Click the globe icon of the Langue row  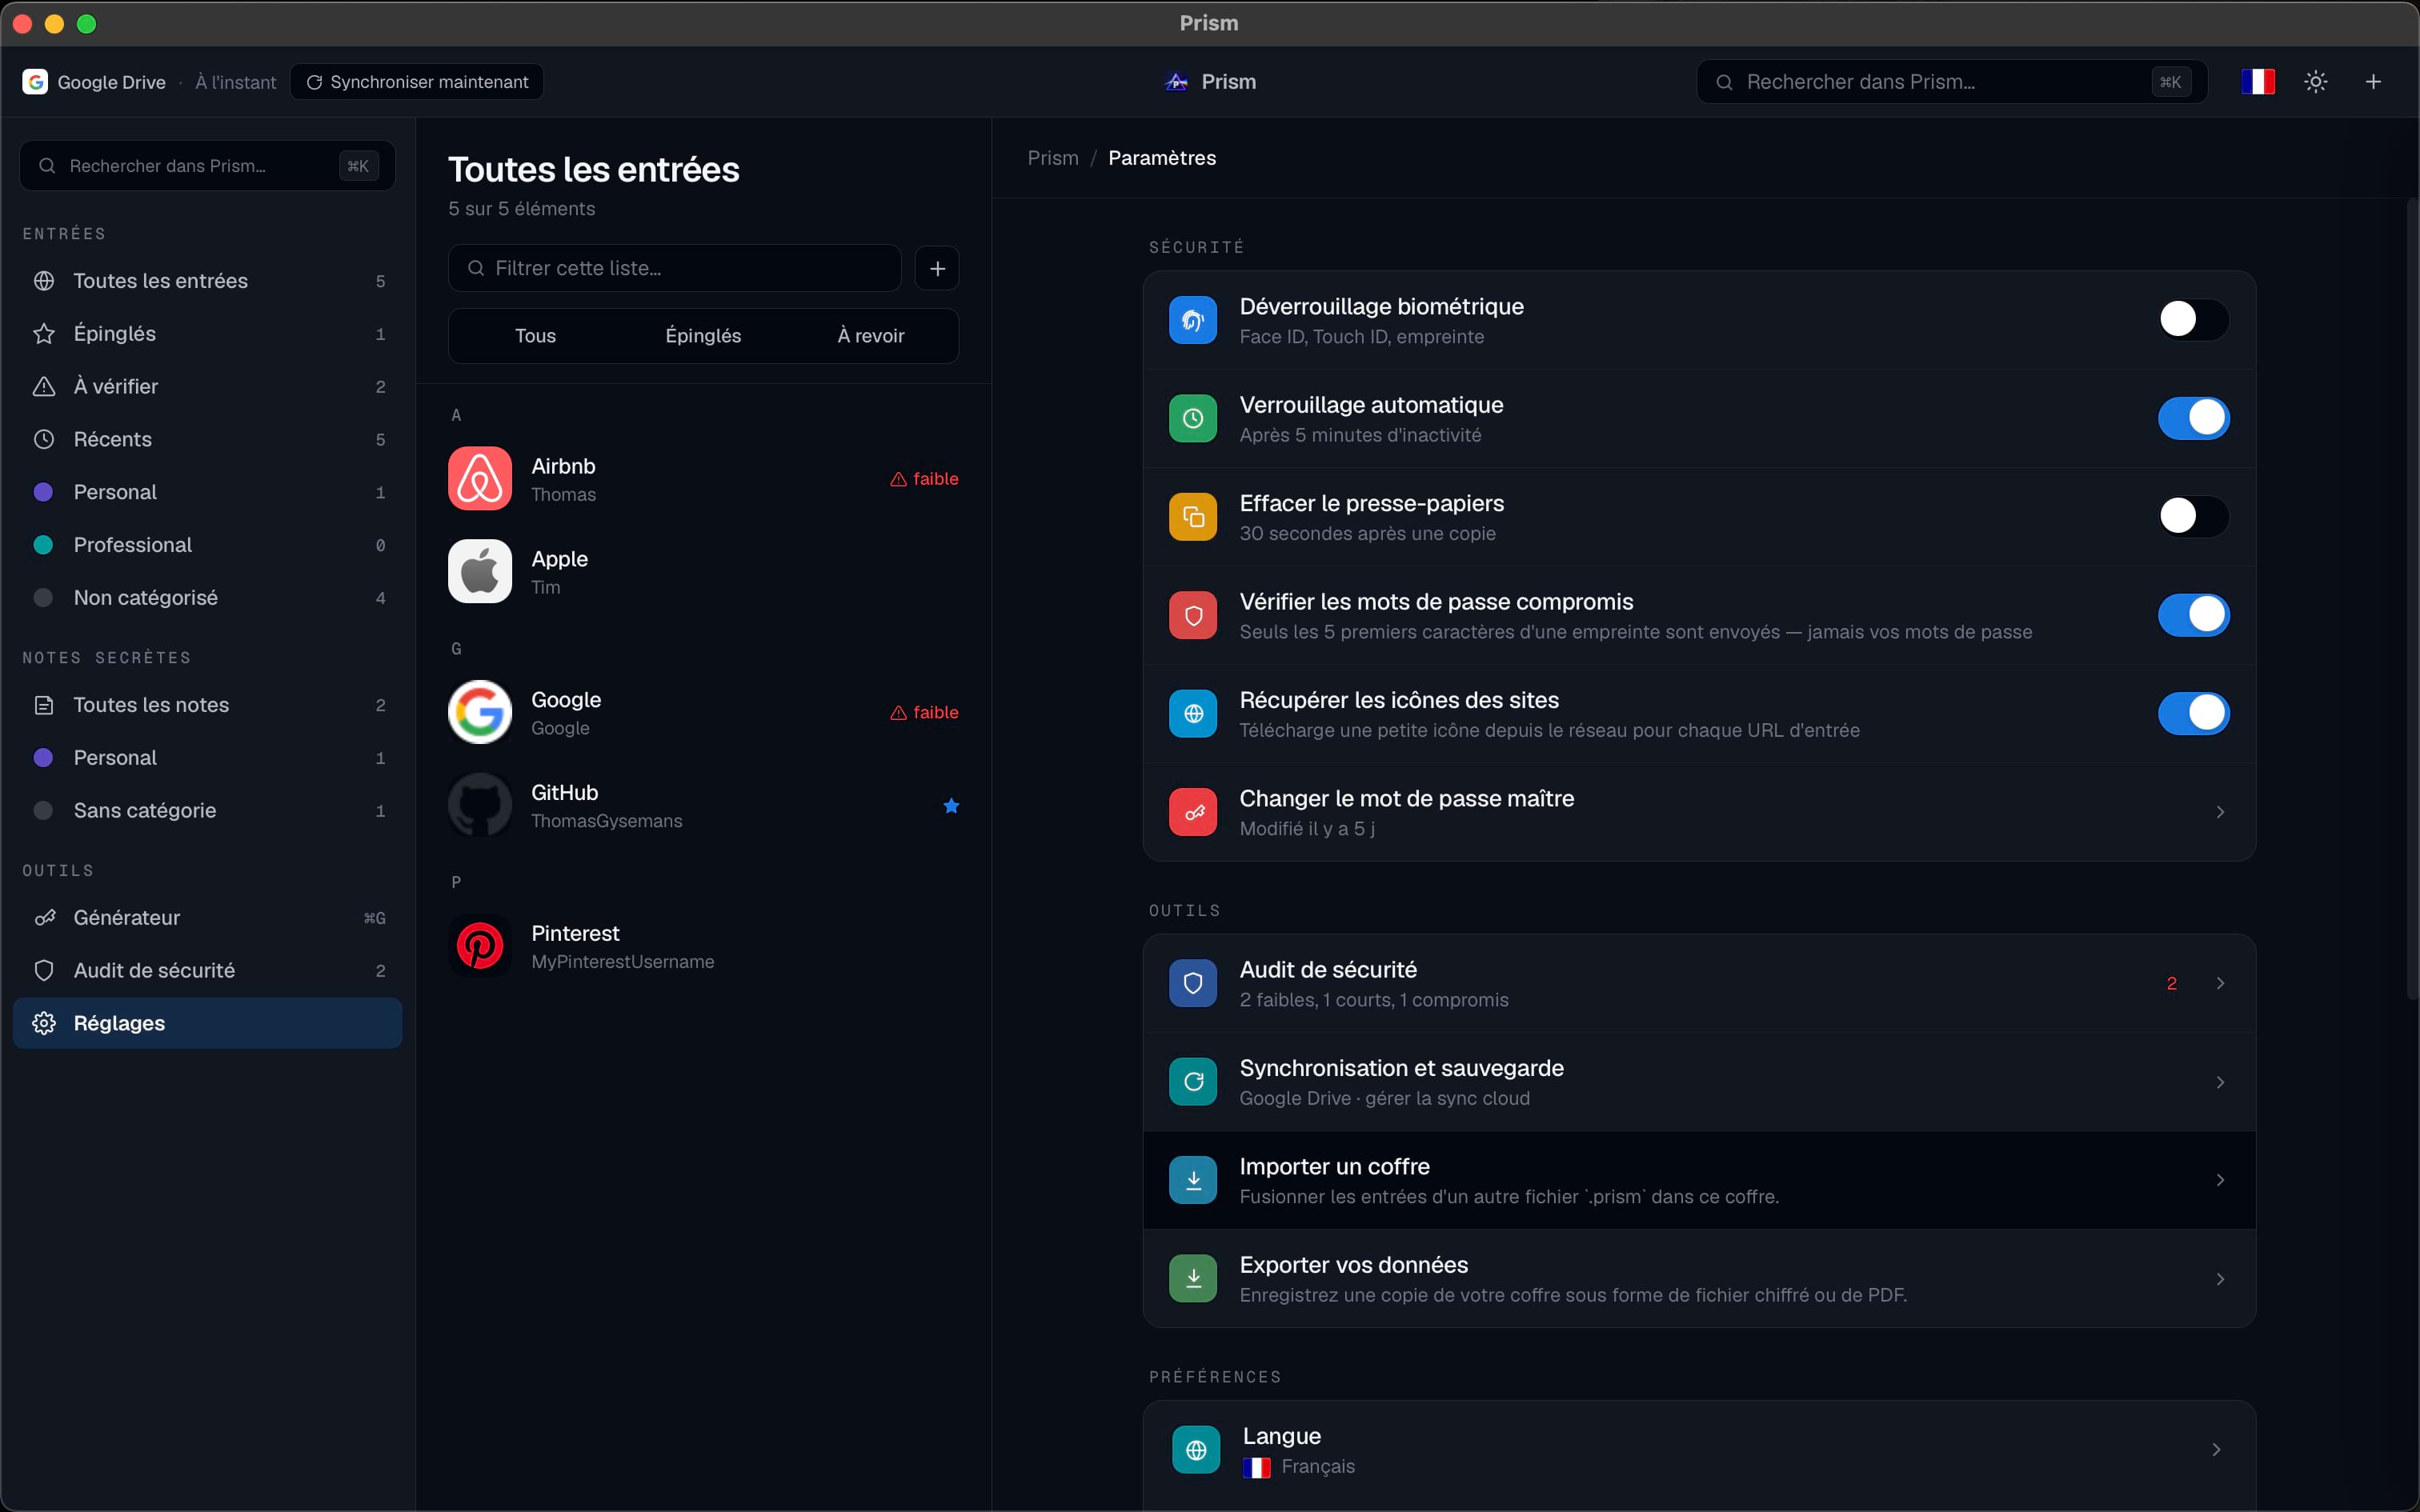click(1196, 1450)
